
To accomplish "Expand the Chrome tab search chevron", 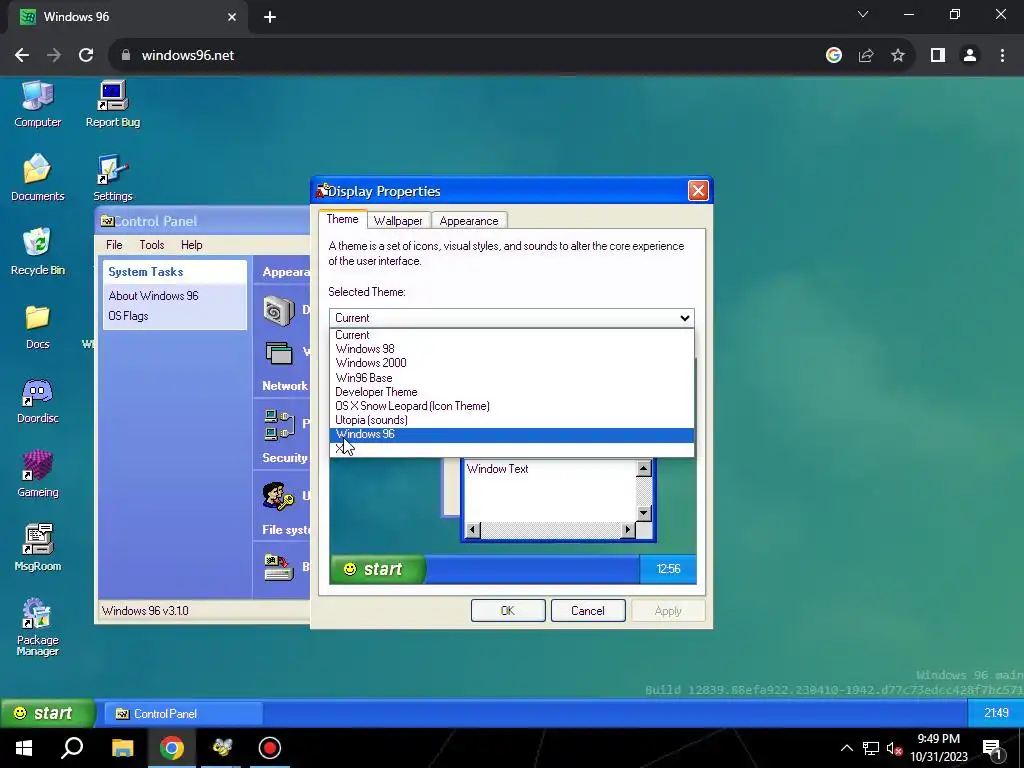I will coord(863,14).
